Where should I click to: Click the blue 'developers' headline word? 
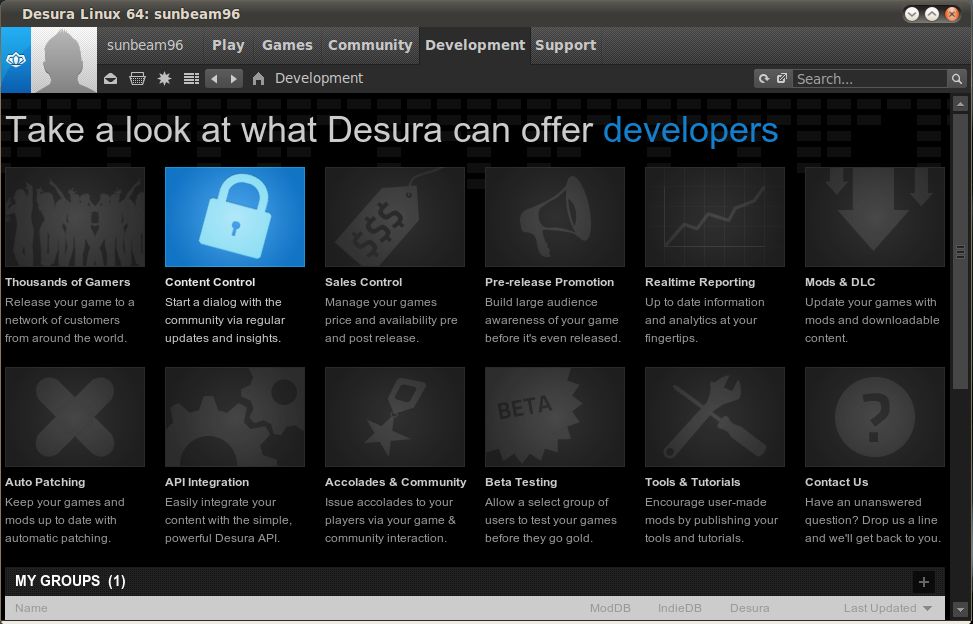pos(691,130)
